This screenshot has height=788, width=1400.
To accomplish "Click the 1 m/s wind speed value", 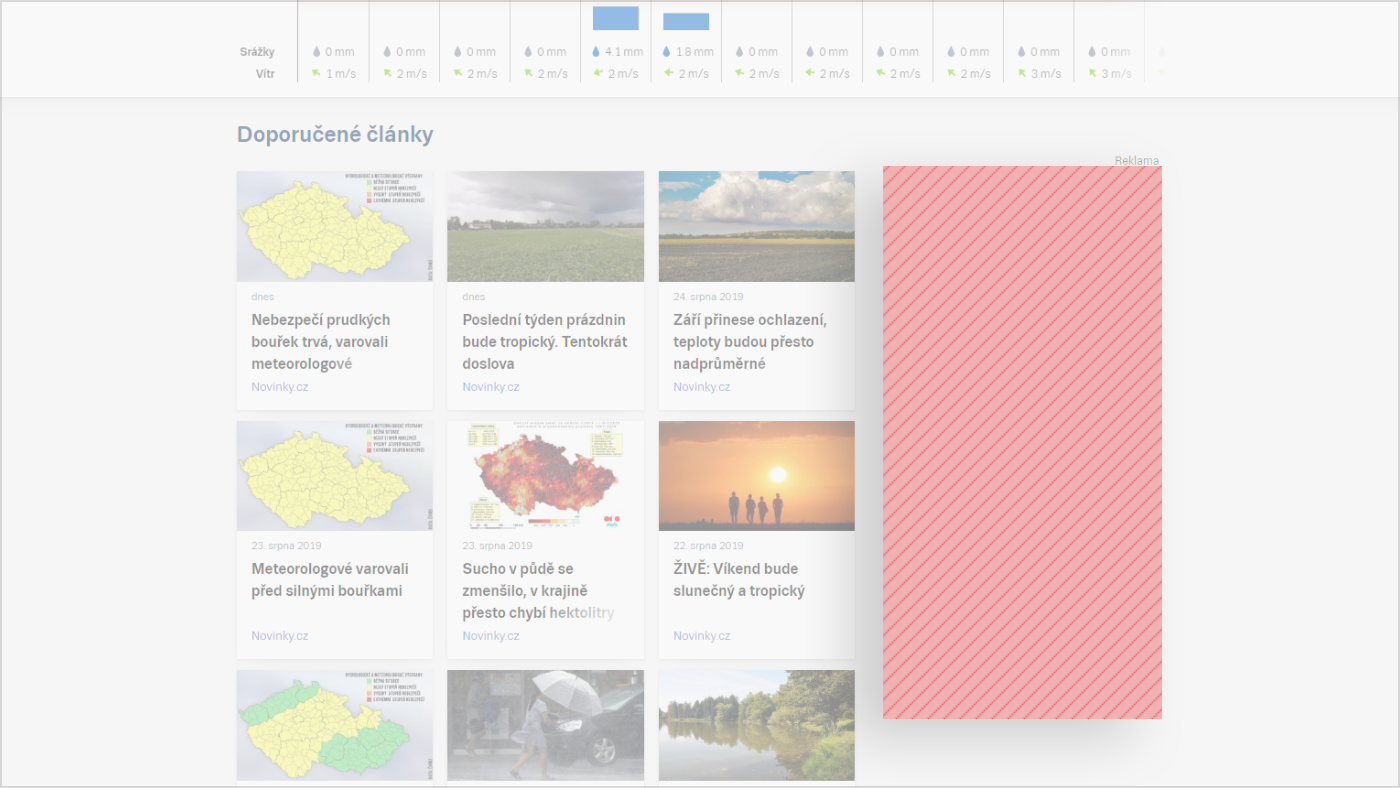I will (341, 74).
